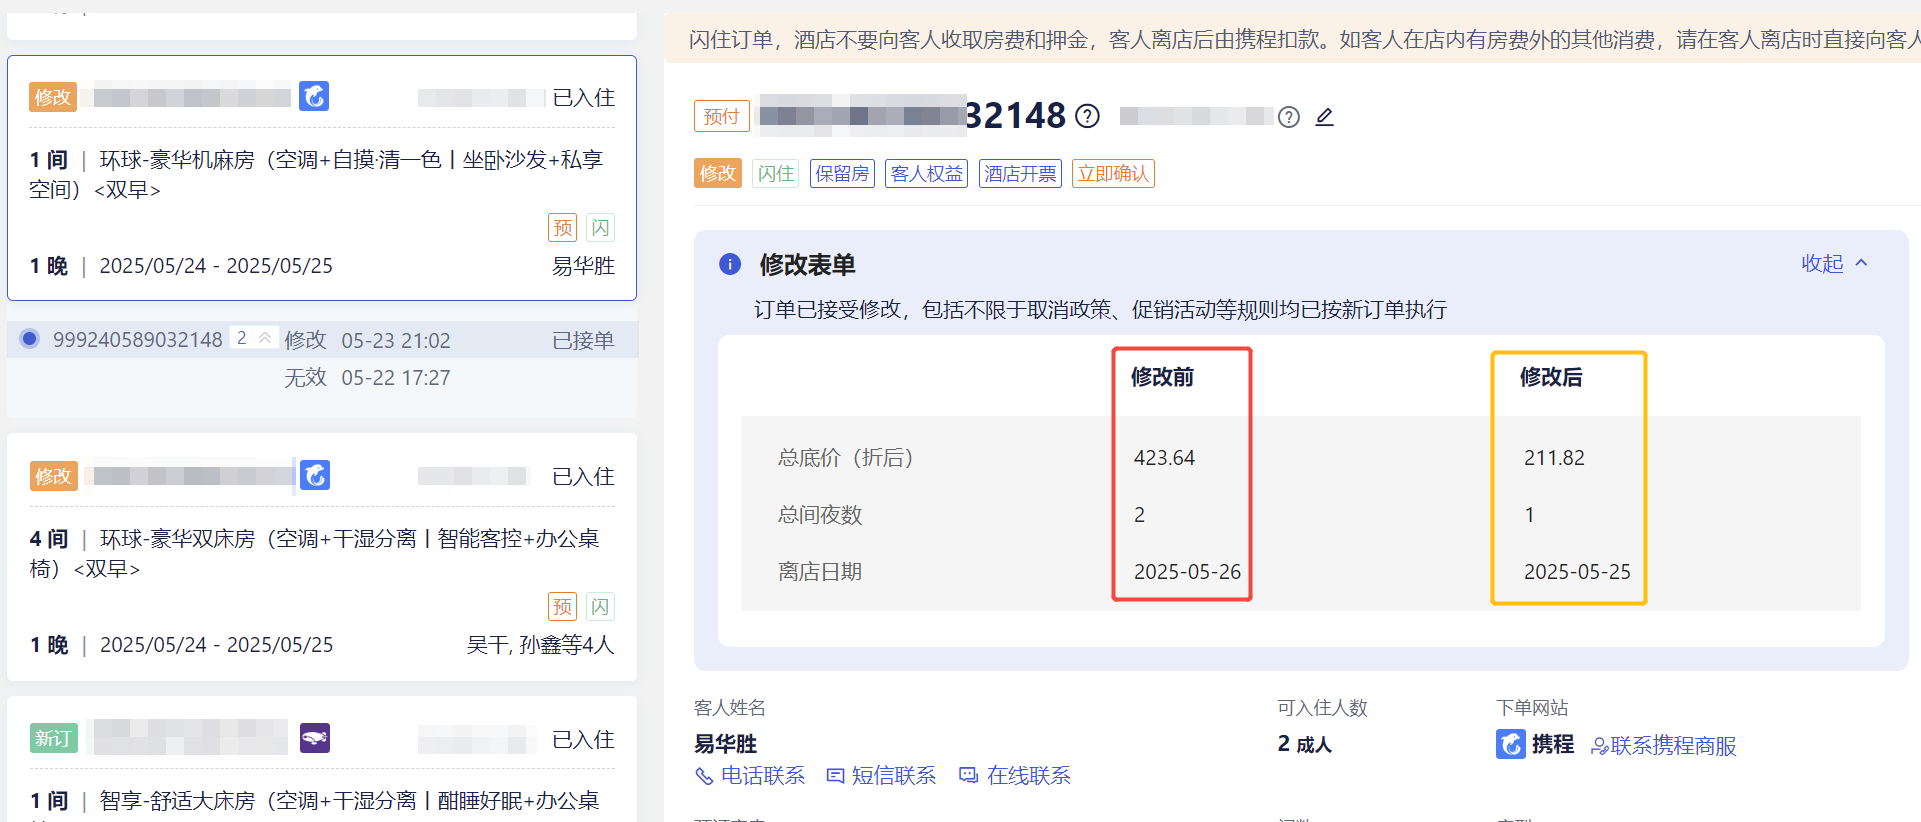The height and width of the screenshot is (822, 1921).
Task: Click 2 成人 occupancy value
Action: click(x=1304, y=744)
